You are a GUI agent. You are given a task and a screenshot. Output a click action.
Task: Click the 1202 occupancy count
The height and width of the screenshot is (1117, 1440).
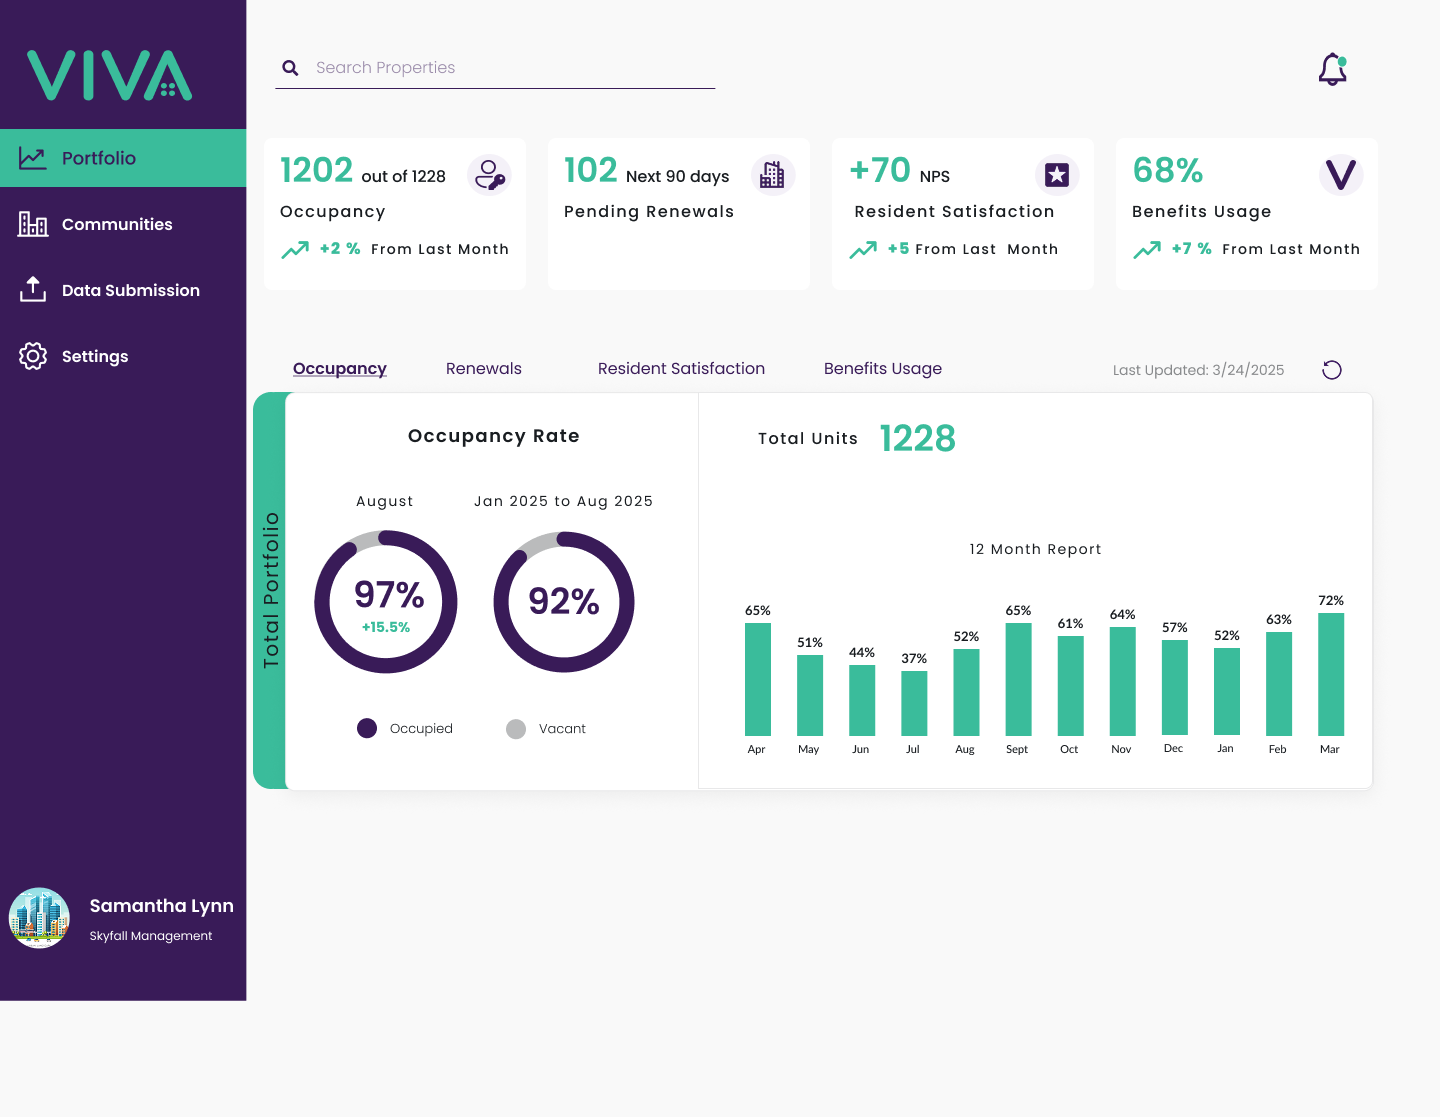click(316, 170)
